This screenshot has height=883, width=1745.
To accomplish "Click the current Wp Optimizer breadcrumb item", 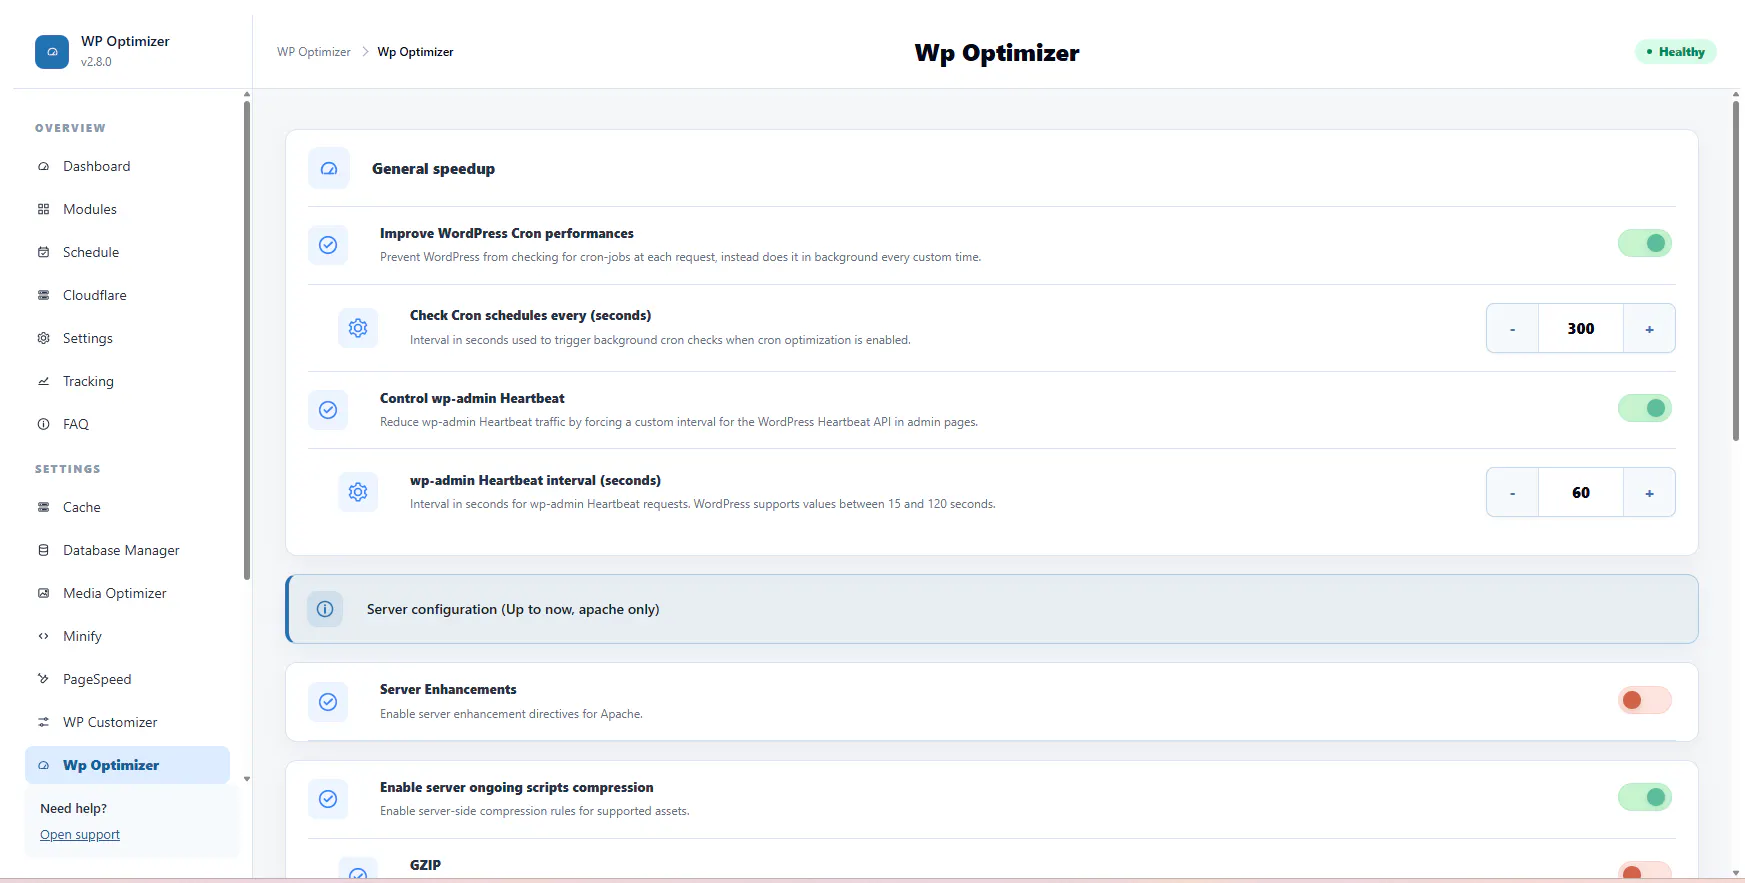I will 415,52.
